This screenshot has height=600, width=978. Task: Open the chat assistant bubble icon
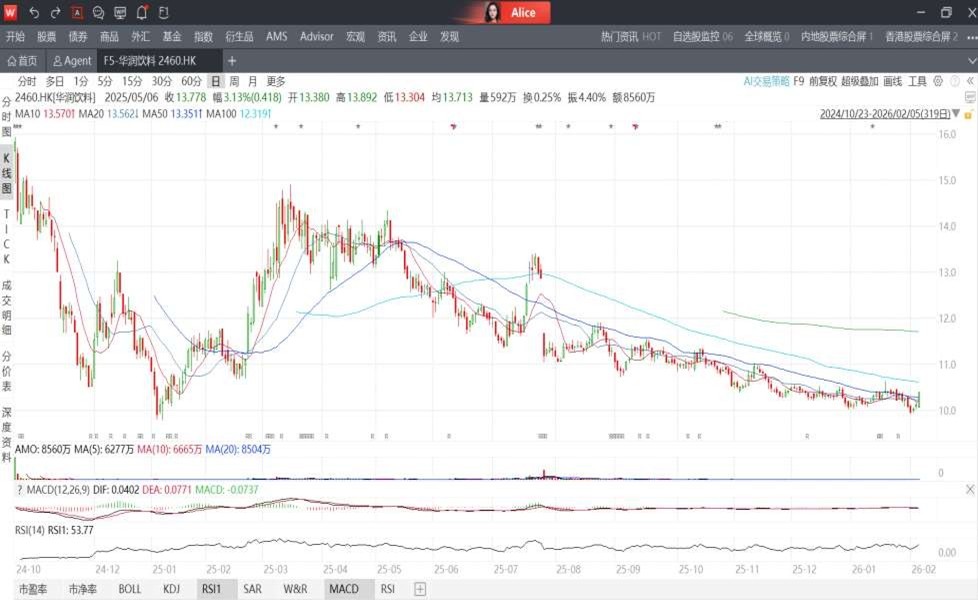point(98,12)
